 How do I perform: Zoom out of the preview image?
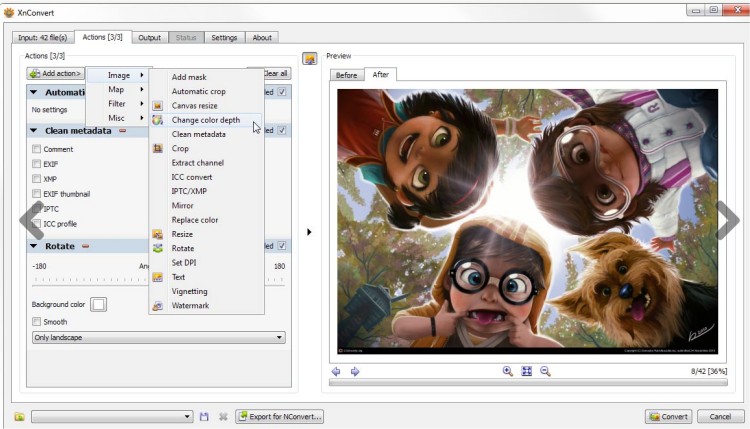pyautogui.click(x=545, y=371)
